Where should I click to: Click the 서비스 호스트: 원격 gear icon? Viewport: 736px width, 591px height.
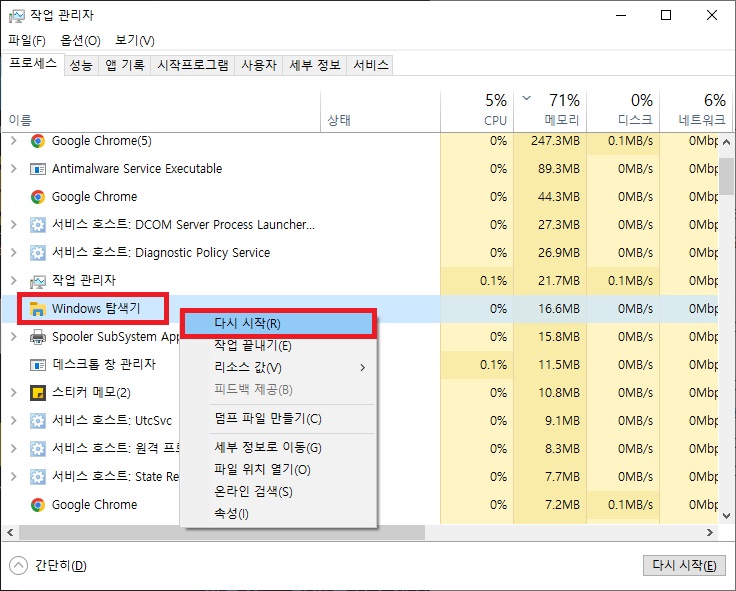pos(38,449)
